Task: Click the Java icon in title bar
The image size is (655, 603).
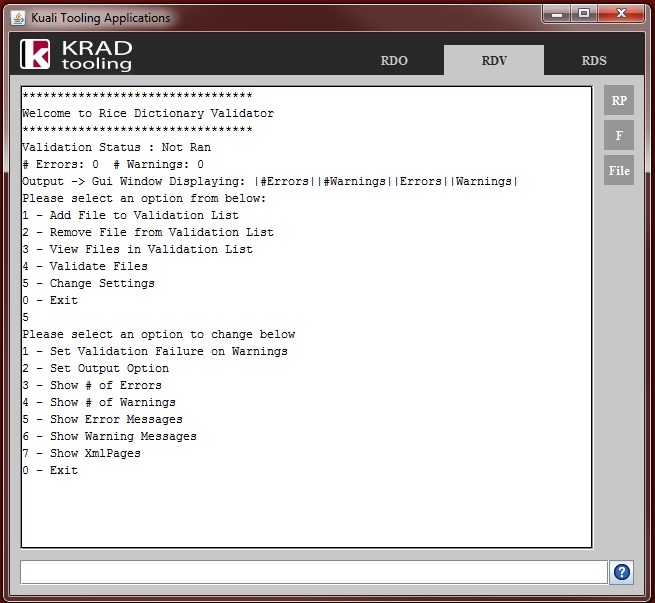Action: pos(18,18)
